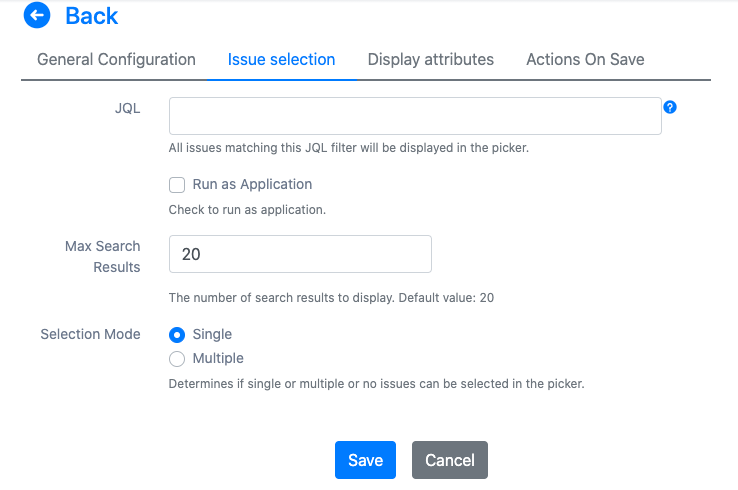Image resolution: width=738 pixels, height=490 pixels.
Task: Click the 'All issues matching this JQL filter' hint
Action: [x=349, y=148]
